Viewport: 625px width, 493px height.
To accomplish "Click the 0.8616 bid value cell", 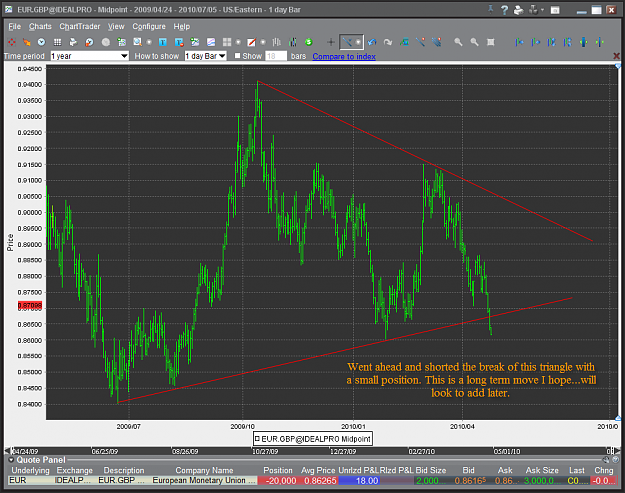I will click(470, 481).
